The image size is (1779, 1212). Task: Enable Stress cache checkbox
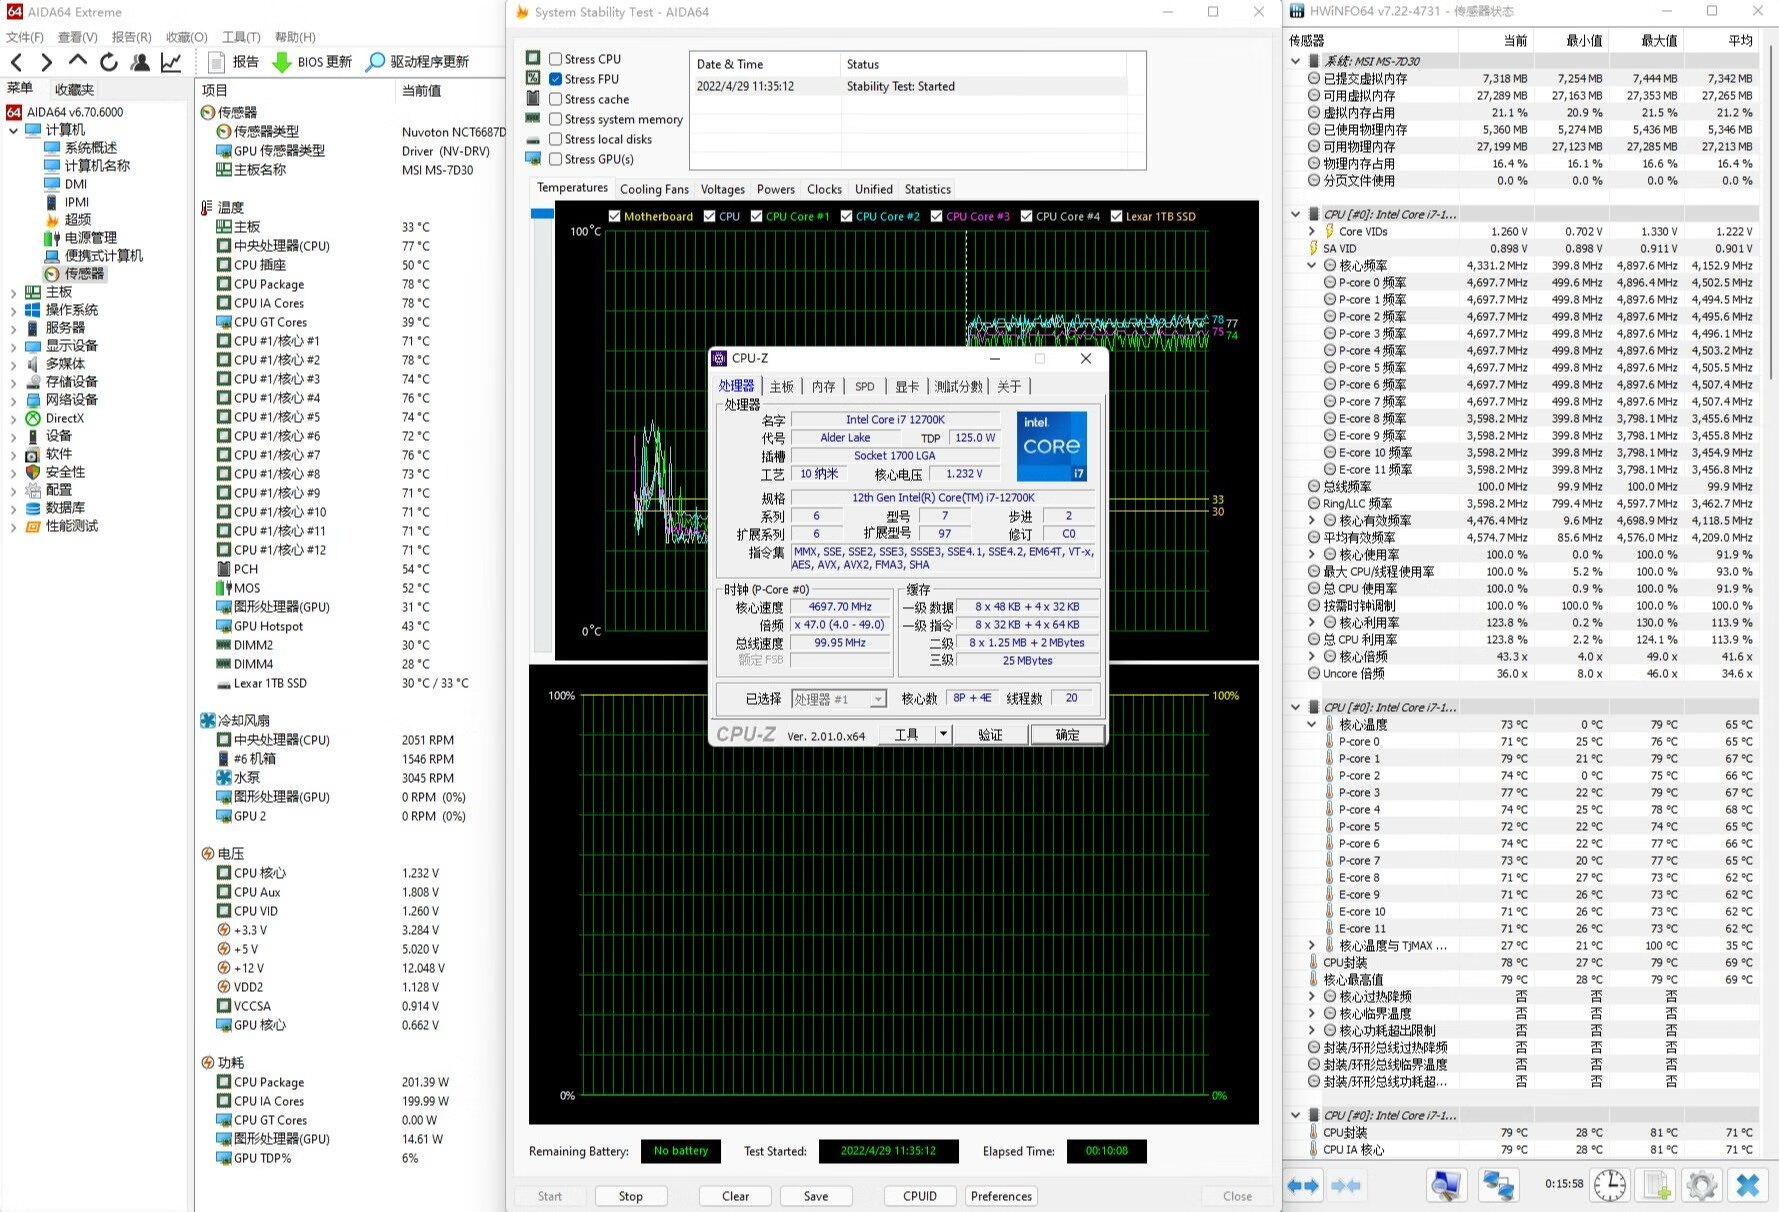tap(555, 99)
